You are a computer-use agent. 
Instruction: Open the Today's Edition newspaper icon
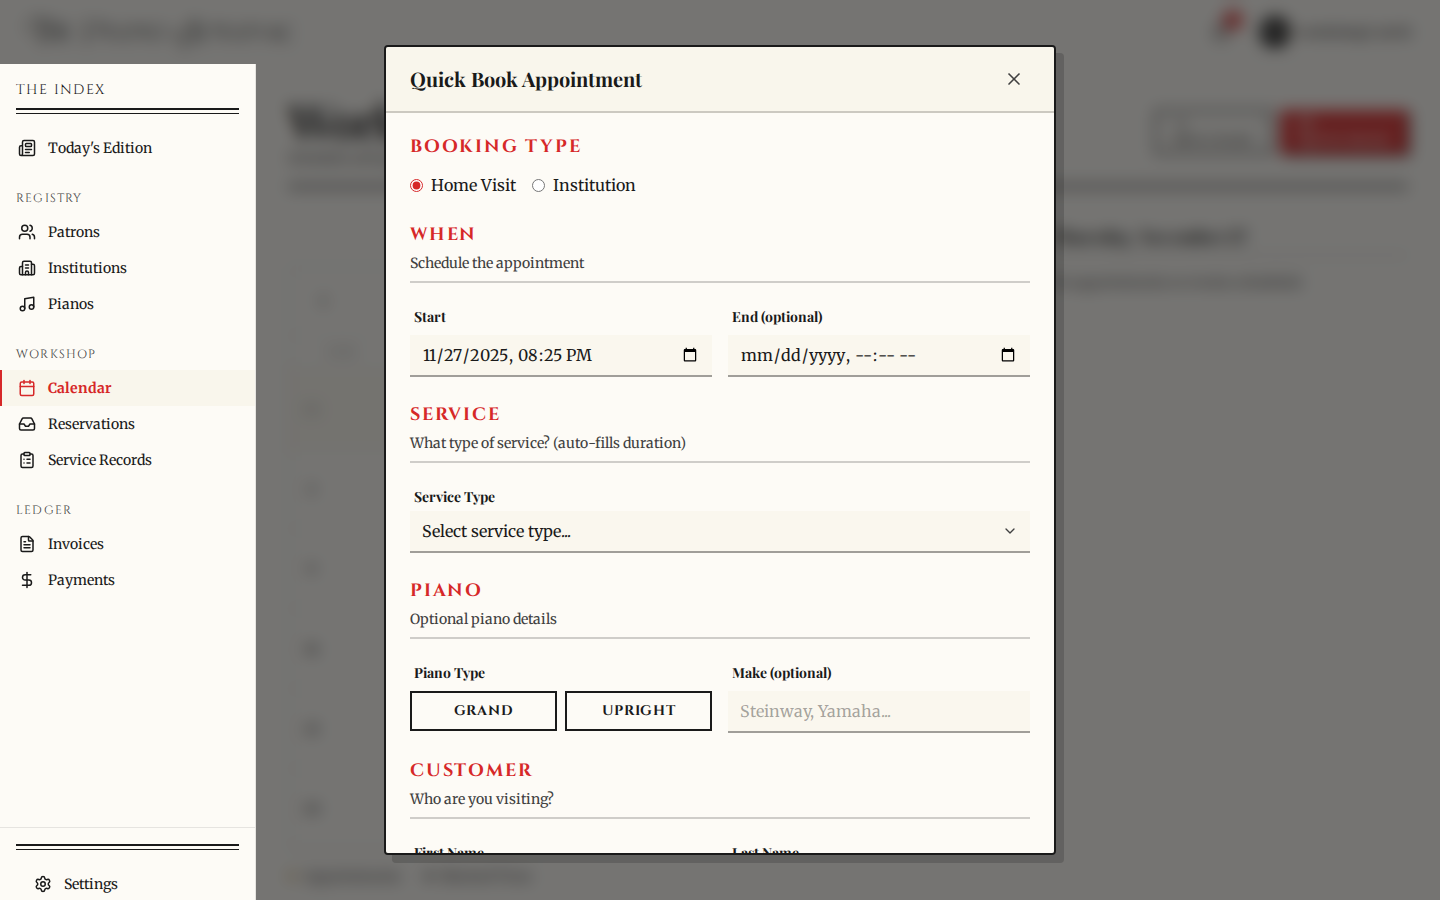[x=25, y=147]
